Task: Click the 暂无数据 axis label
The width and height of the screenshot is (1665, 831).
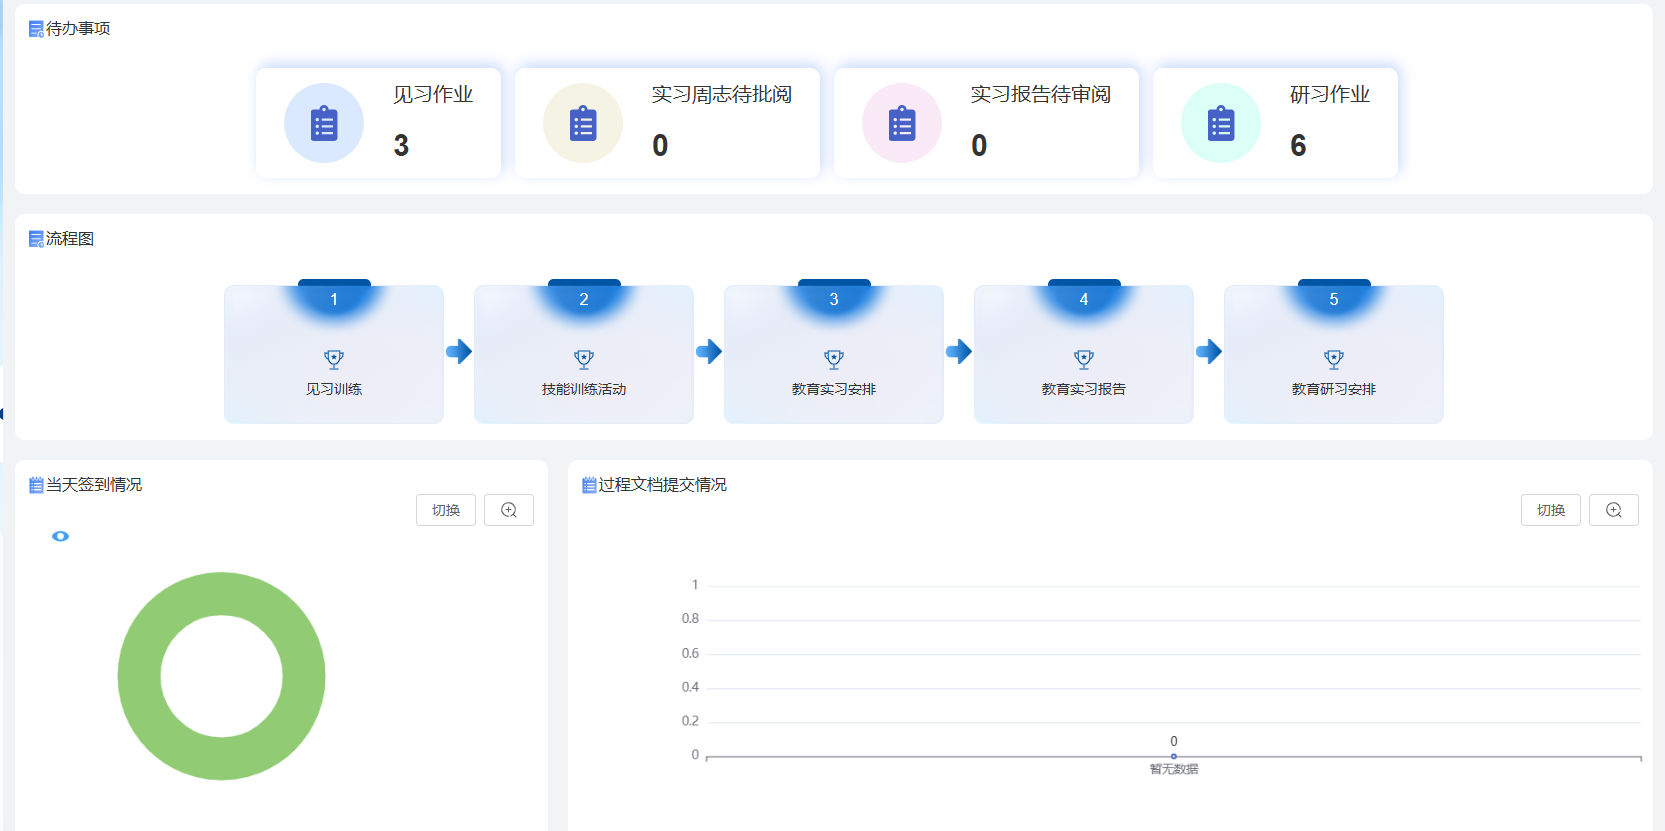Action: click(1174, 769)
